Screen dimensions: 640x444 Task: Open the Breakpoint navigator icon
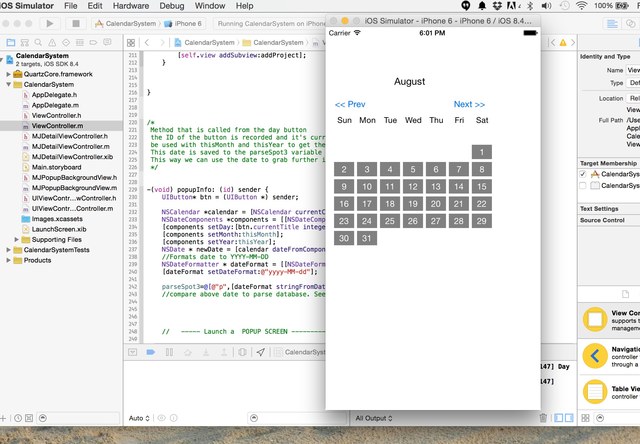pyautogui.click(x=93, y=42)
